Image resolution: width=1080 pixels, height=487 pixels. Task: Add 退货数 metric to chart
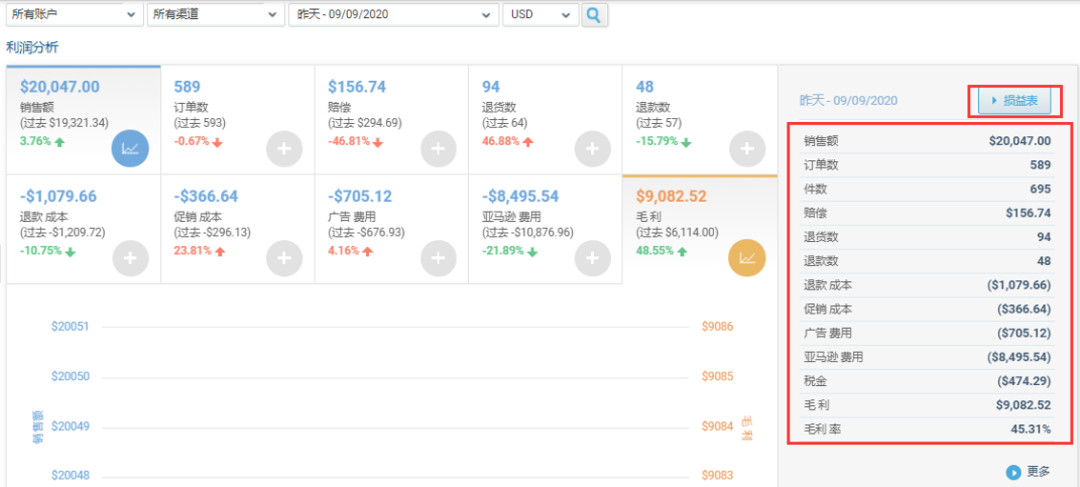point(592,148)
